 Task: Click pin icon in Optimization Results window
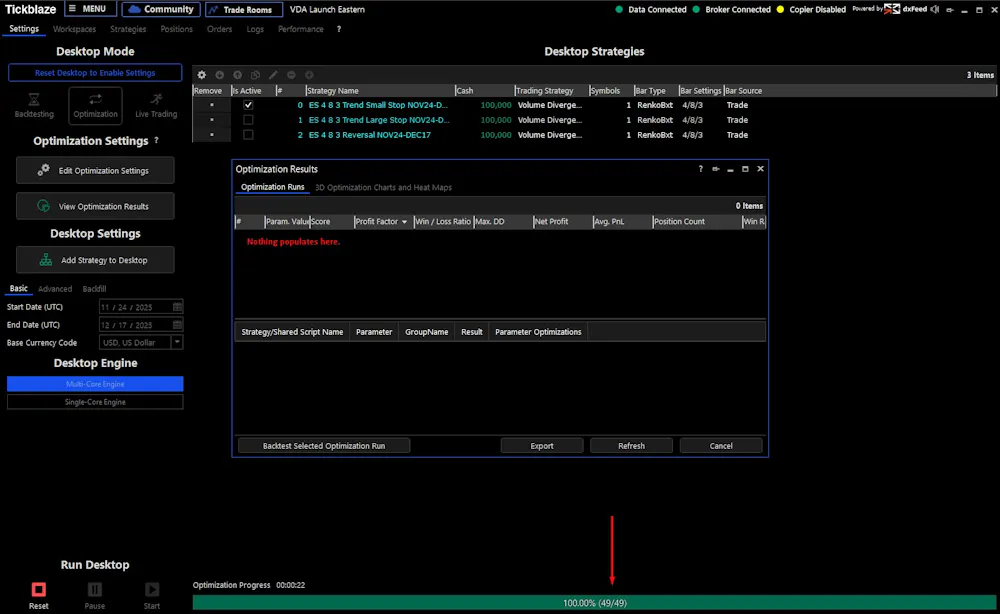pyautogui.click(x=716, y=169)
